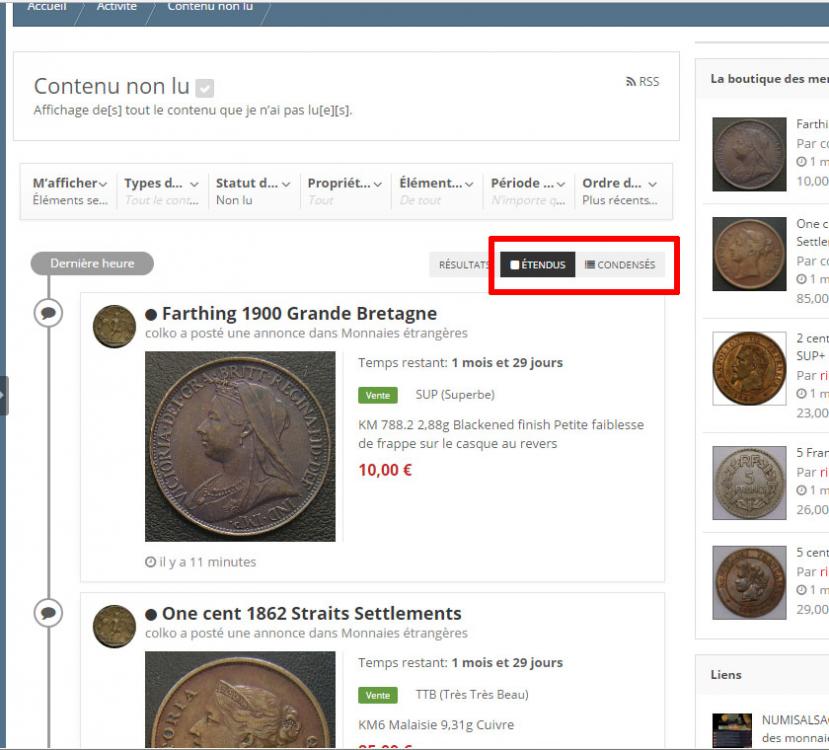
Task: Open sidebar 2 centimes Napoleon coin thumbnail
Action: pyautogui.click(x=749, y=368)
